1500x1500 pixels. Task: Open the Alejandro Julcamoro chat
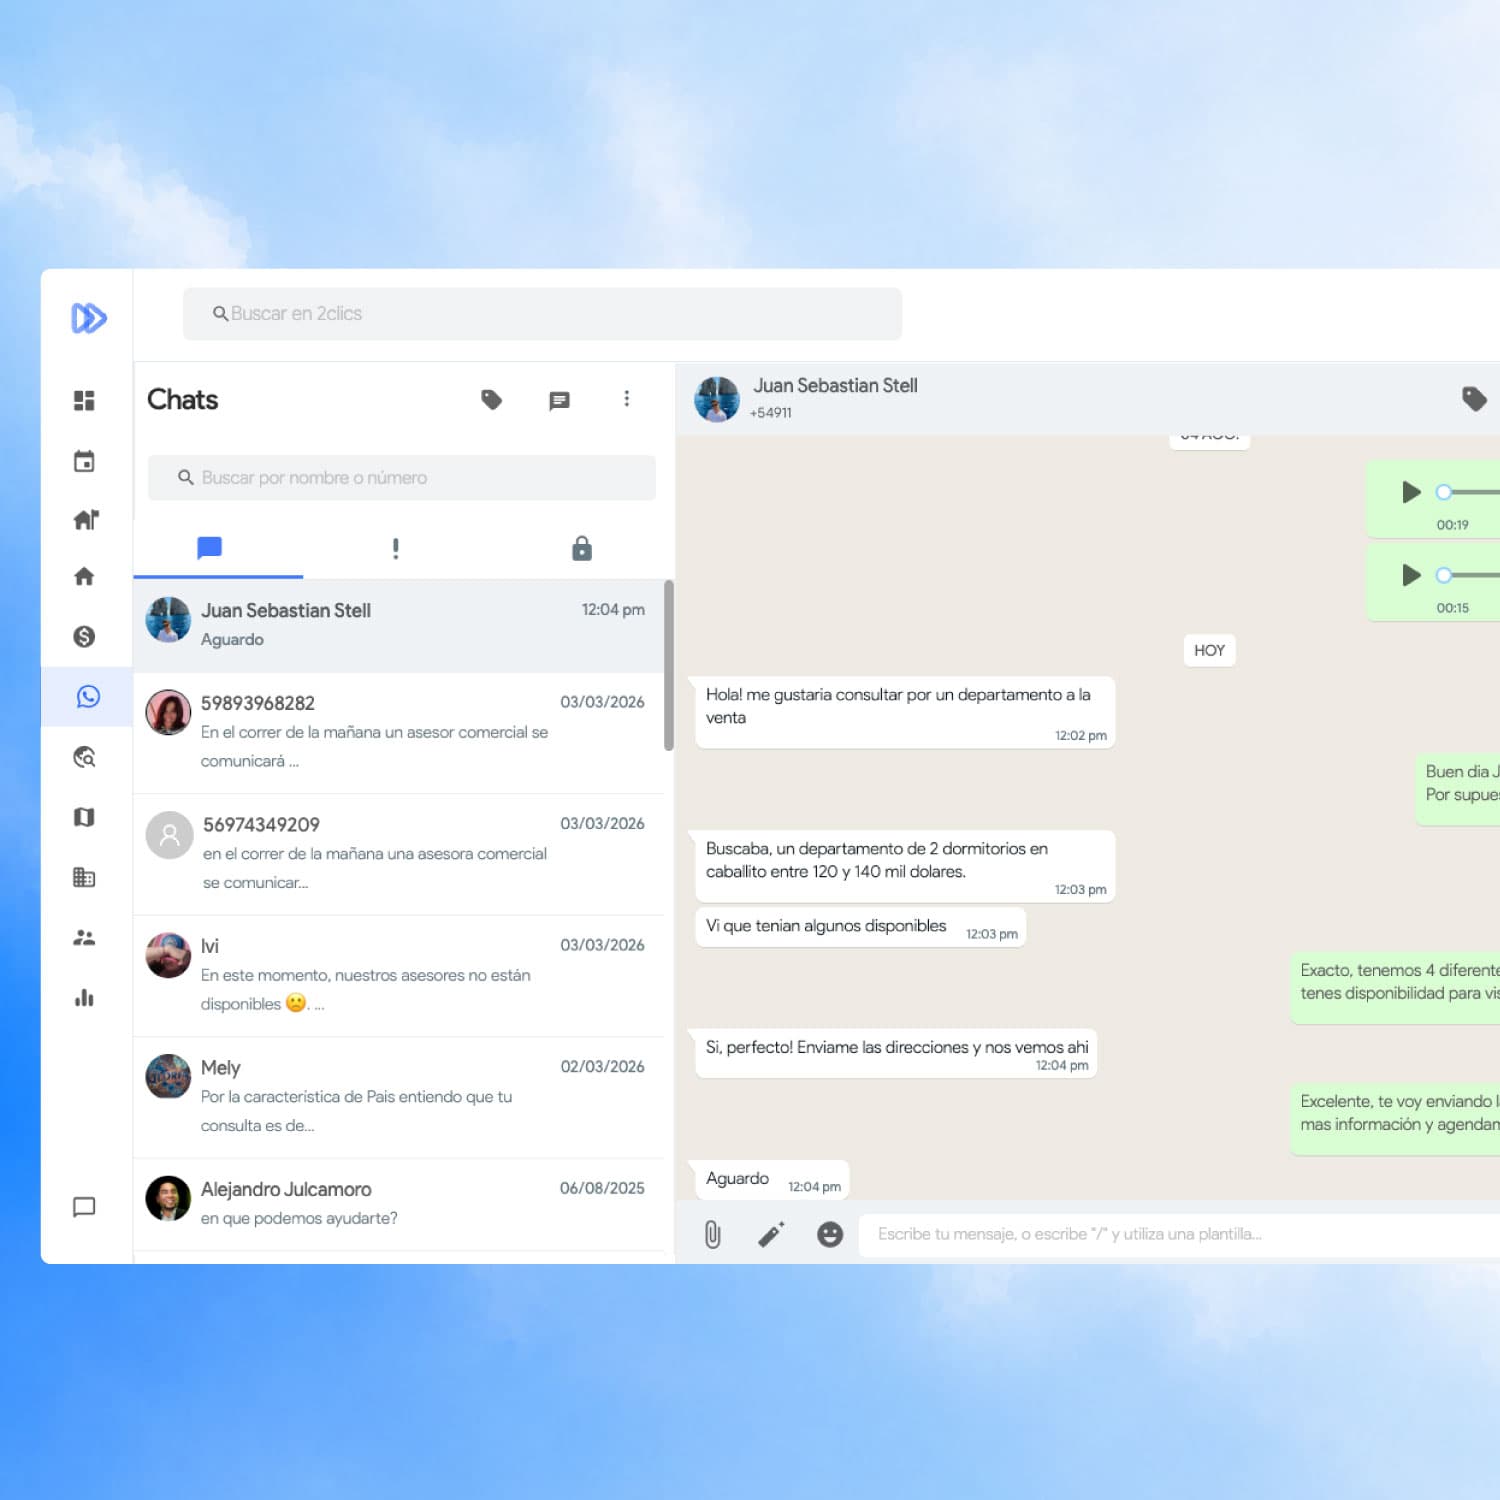pos(398,1204)
